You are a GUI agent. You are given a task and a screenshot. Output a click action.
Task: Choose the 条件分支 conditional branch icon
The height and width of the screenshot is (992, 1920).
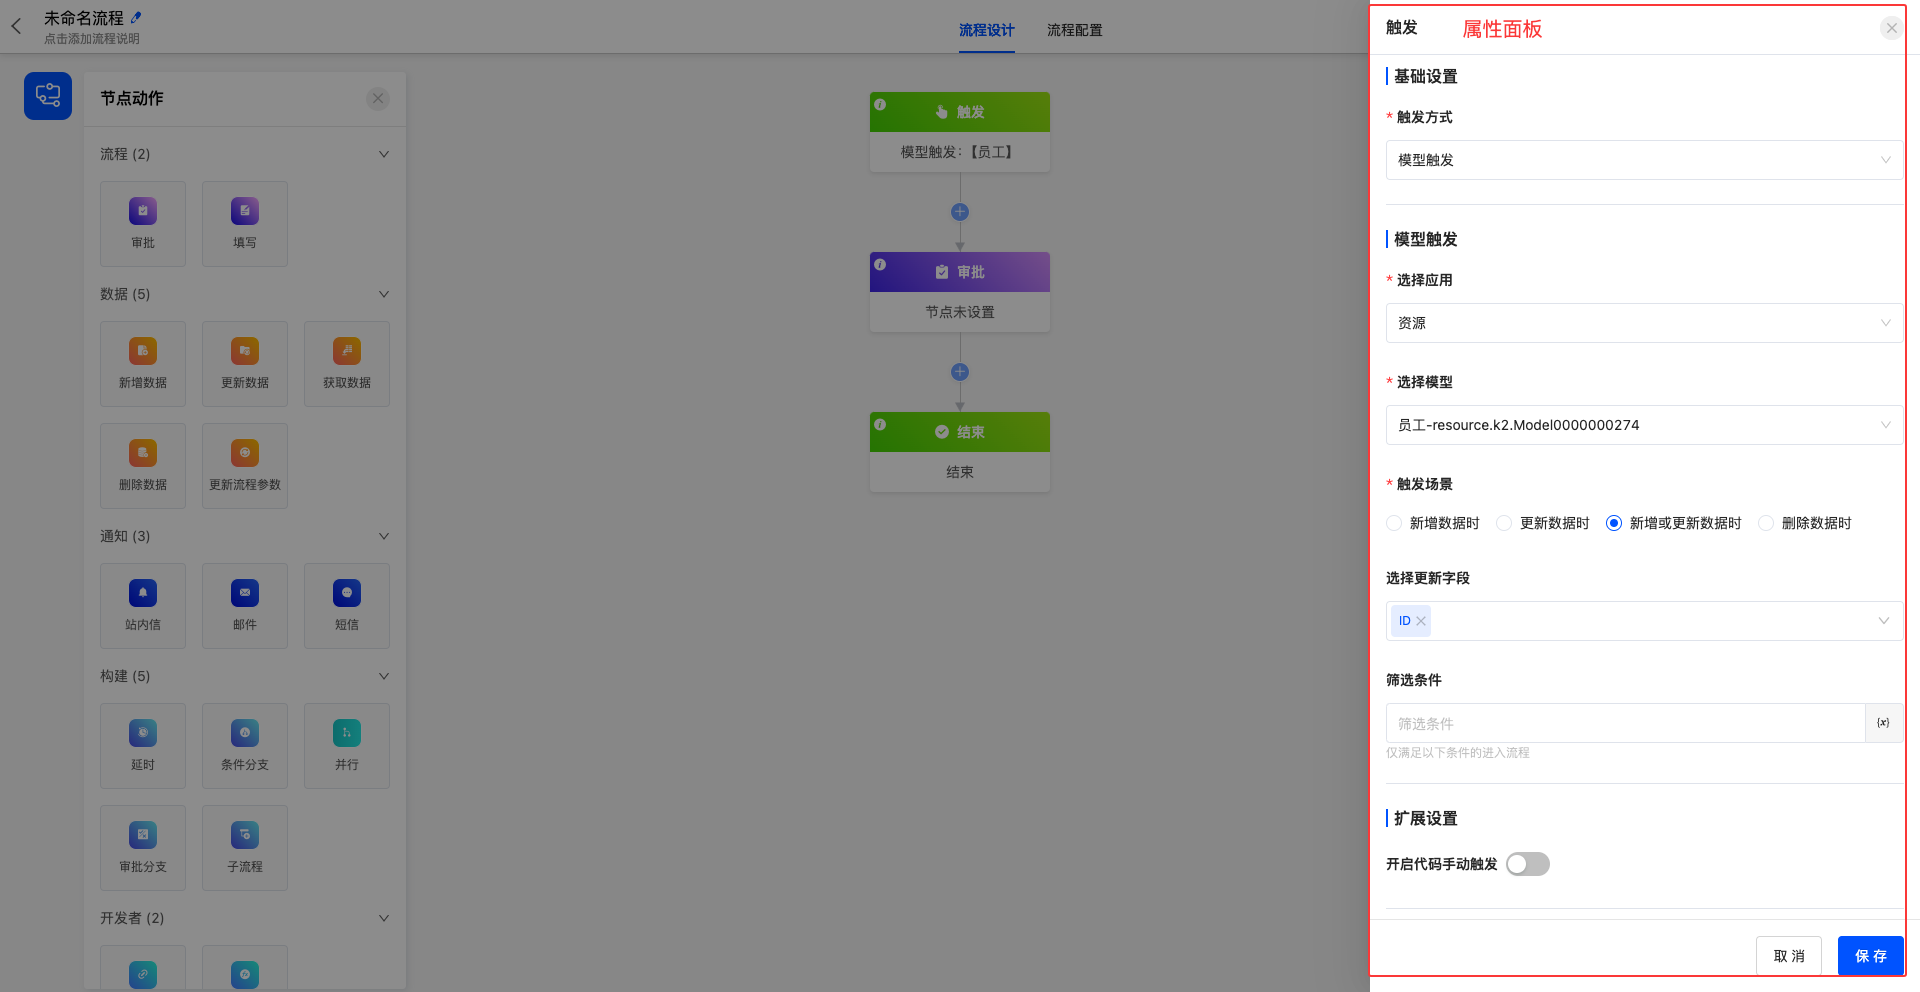(245, 734)
